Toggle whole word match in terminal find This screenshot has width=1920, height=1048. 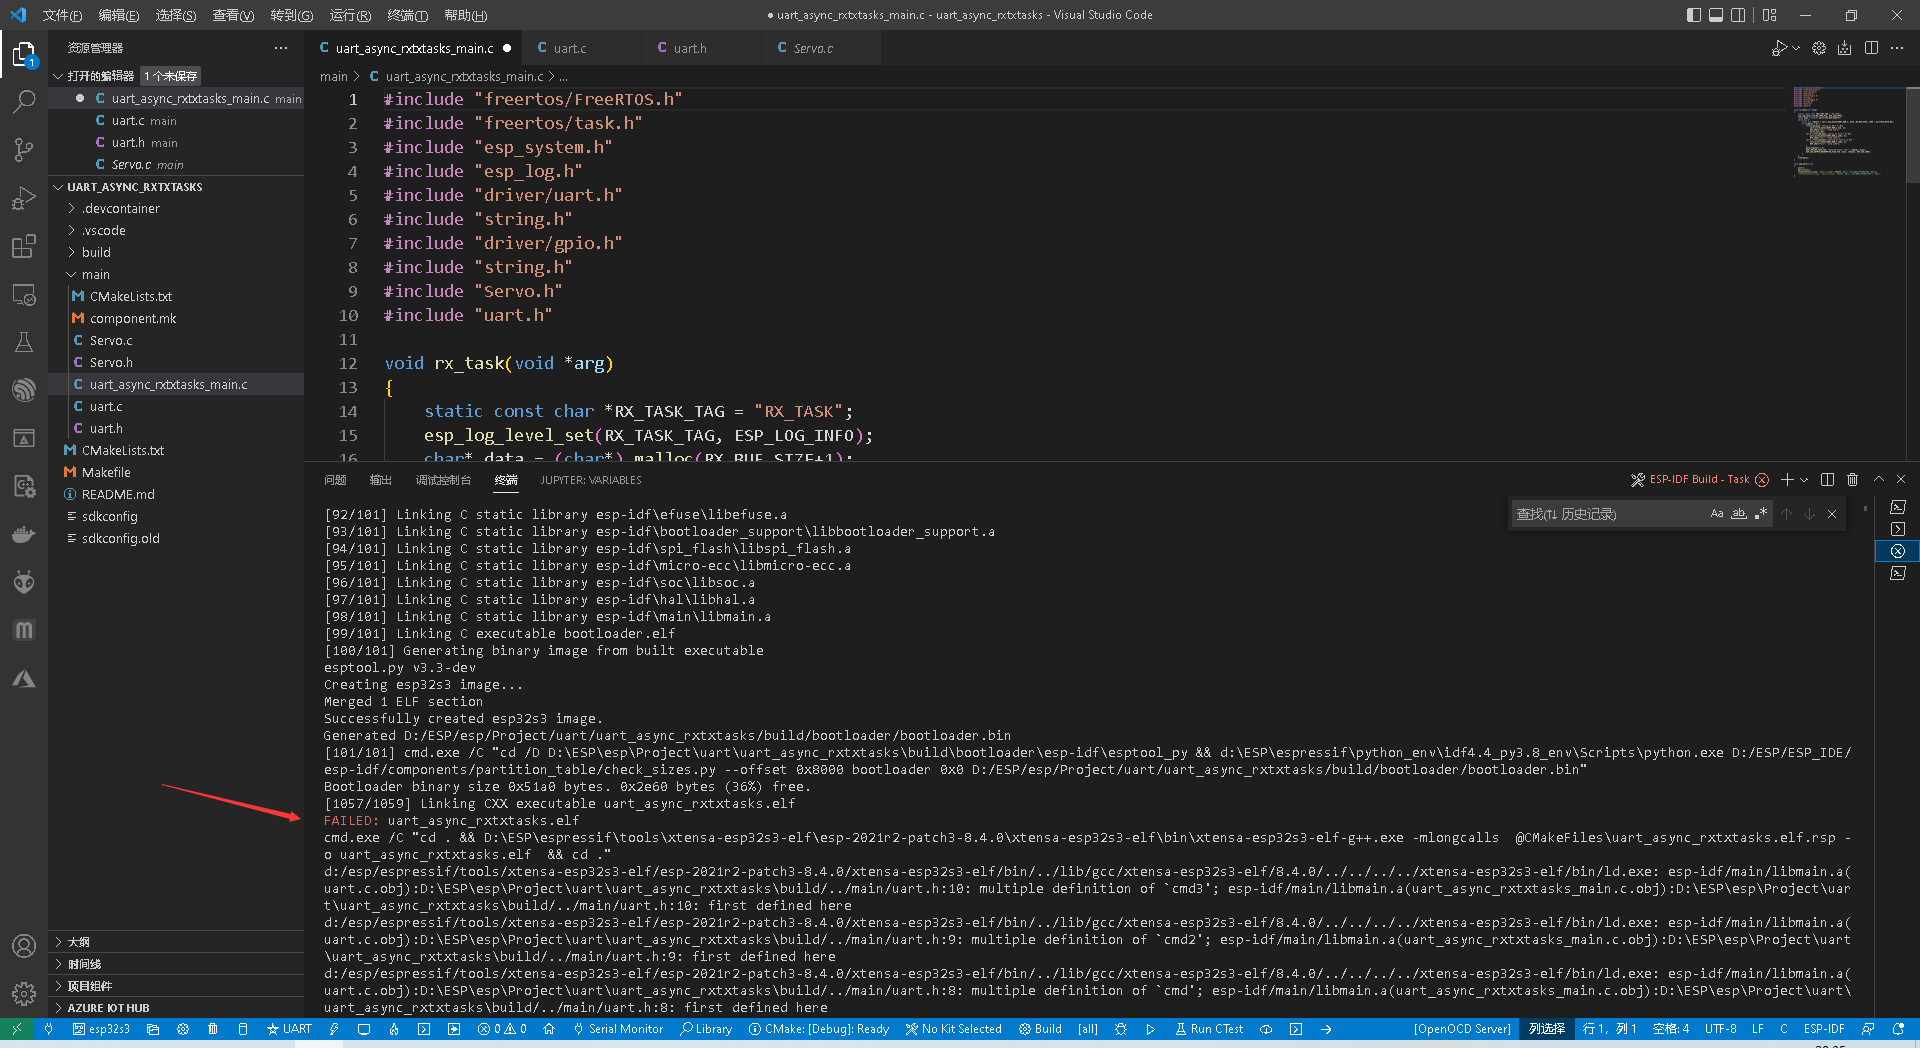(1739, 514)
